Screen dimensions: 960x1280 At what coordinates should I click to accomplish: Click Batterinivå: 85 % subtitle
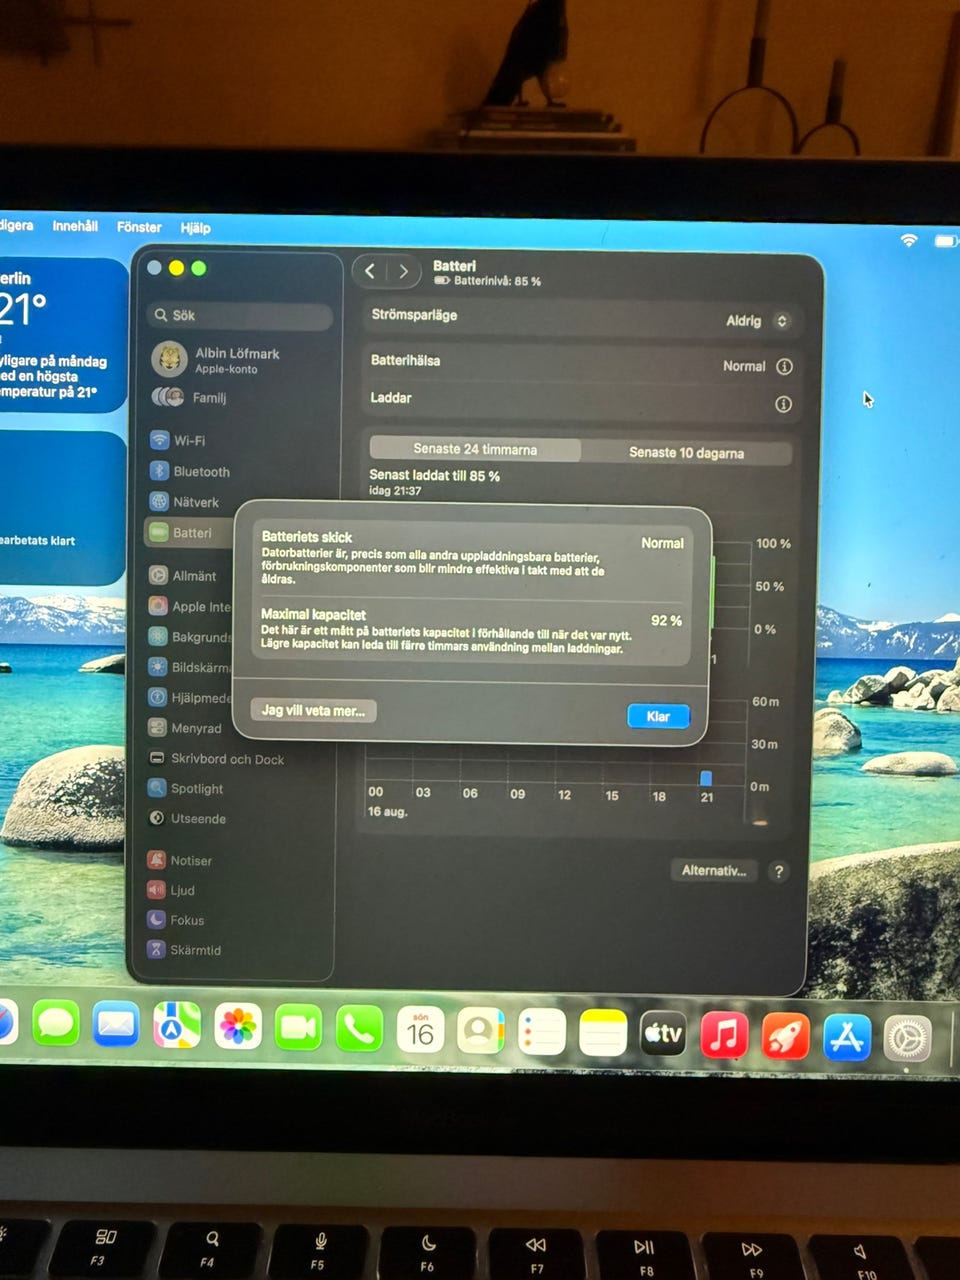point(497,281)
